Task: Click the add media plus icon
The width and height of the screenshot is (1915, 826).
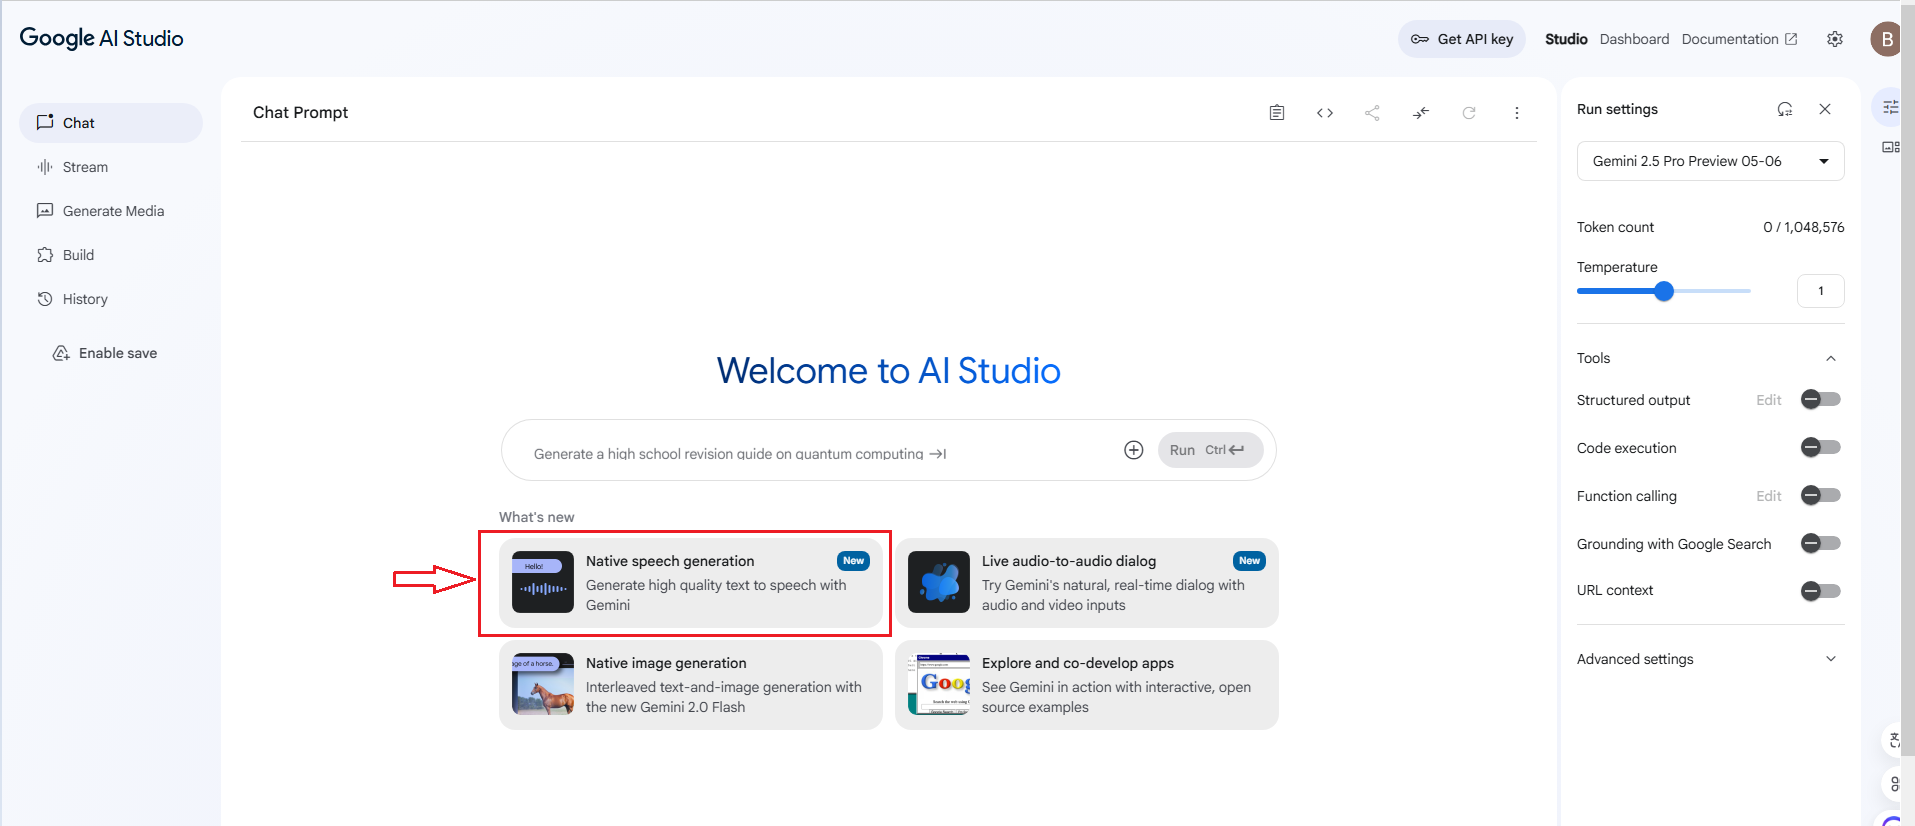Action: click(1133, 450)
